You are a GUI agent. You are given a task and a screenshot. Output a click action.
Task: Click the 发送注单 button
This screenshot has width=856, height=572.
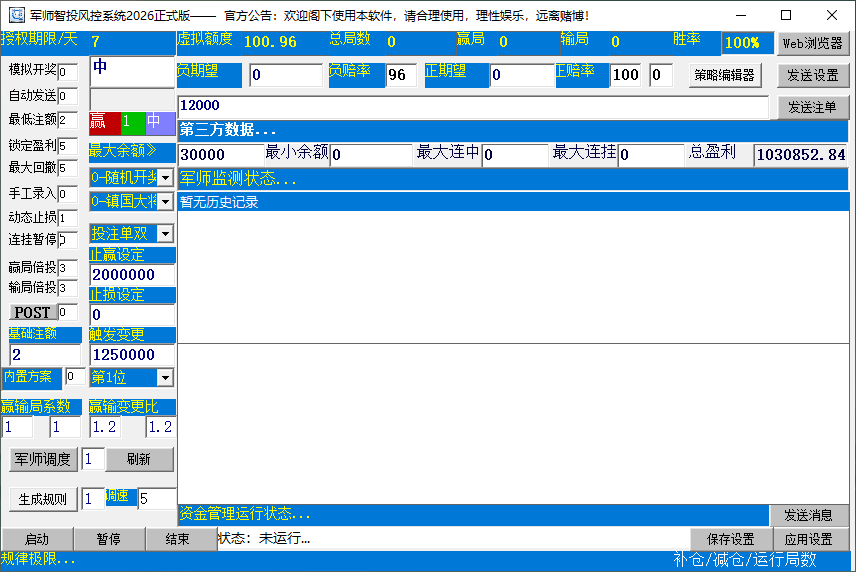813,108
